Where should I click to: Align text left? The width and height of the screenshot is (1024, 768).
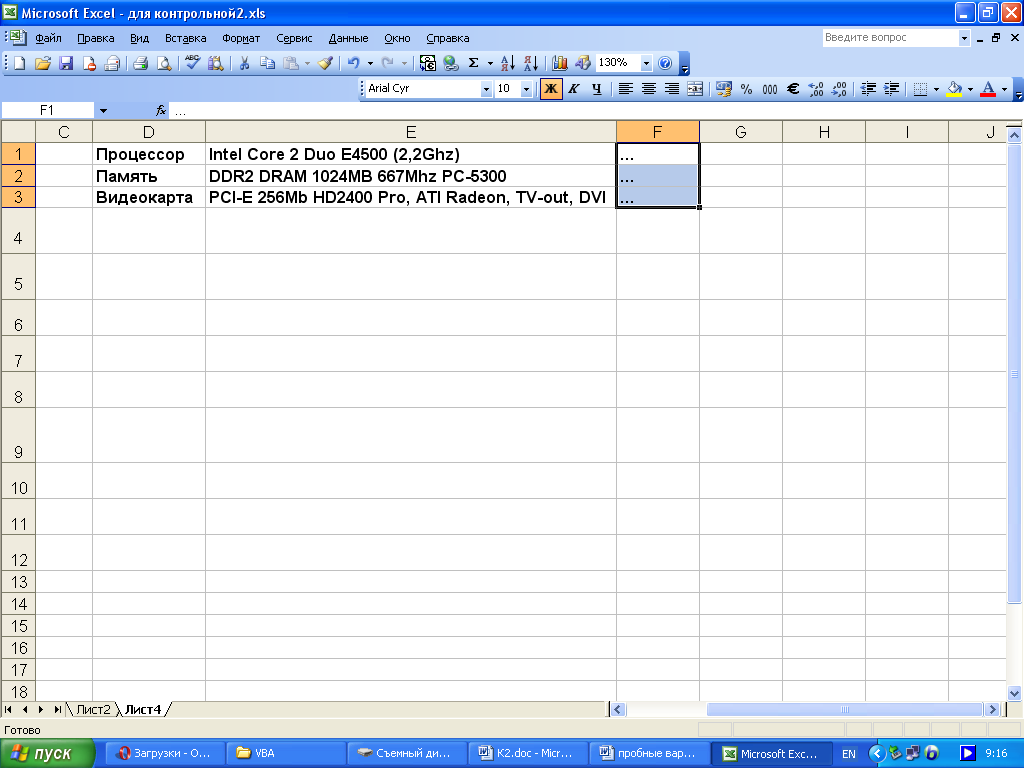[626, 89]
